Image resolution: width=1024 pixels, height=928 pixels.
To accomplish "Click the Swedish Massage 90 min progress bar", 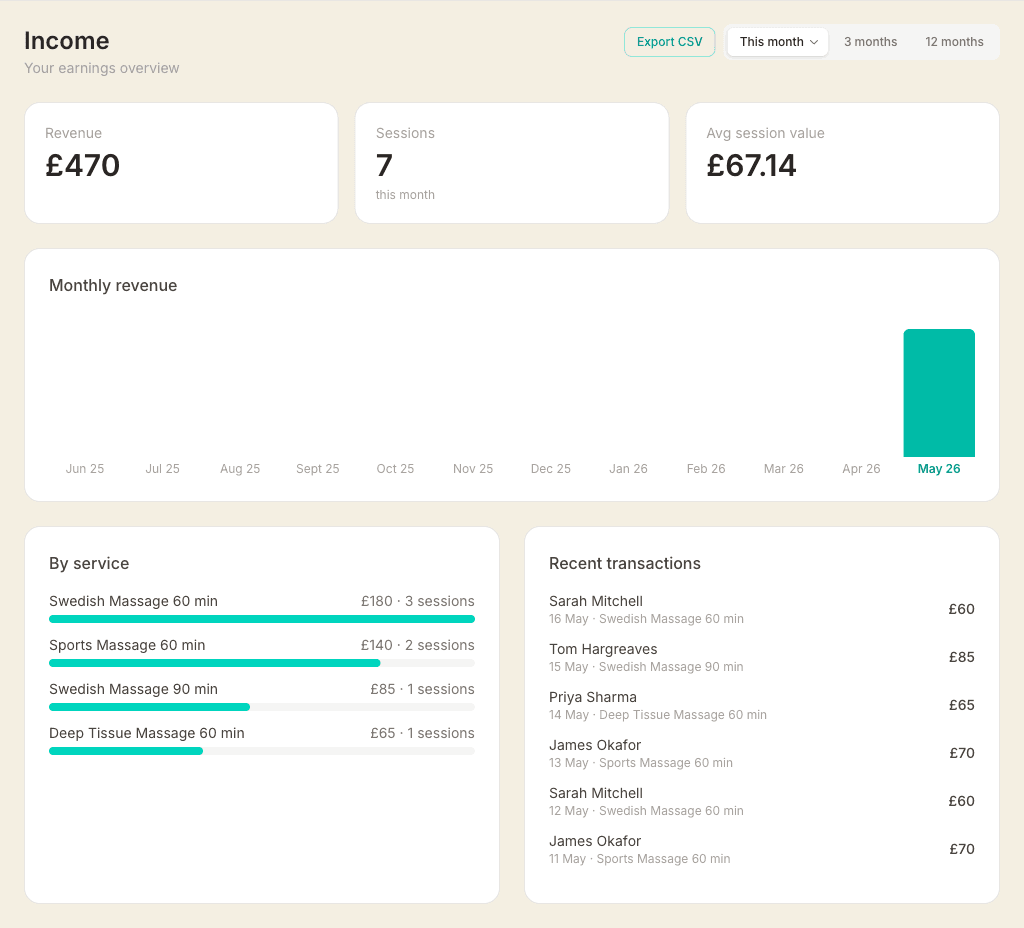I will (x=262, y=707).
